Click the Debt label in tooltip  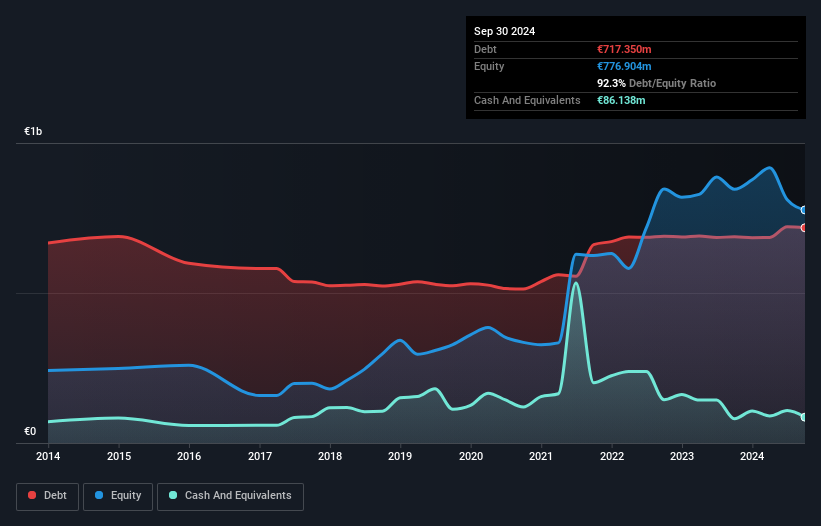pyautogui.click(x=485, y=49)
